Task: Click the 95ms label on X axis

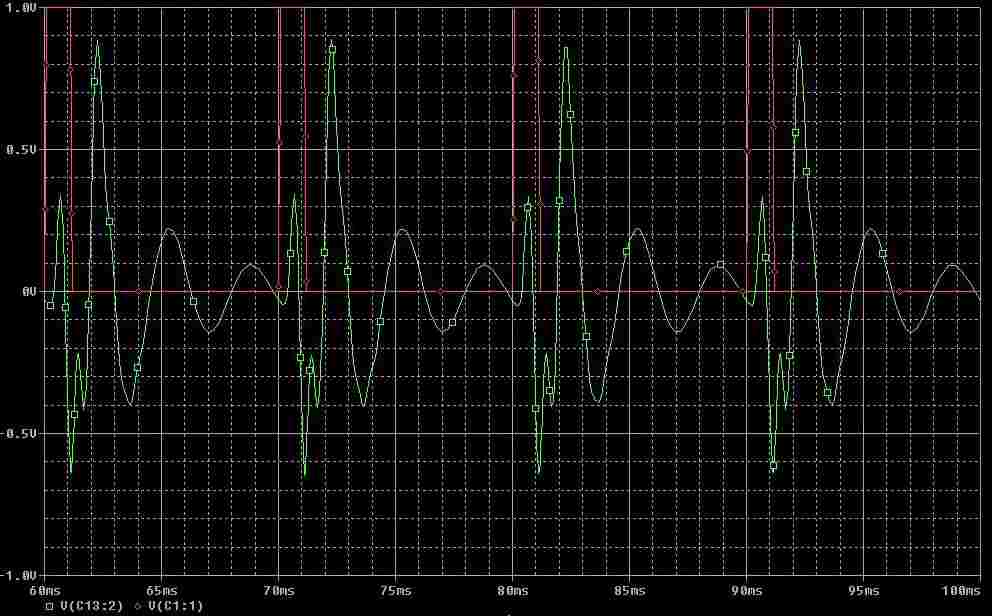Action: [864, 591]
